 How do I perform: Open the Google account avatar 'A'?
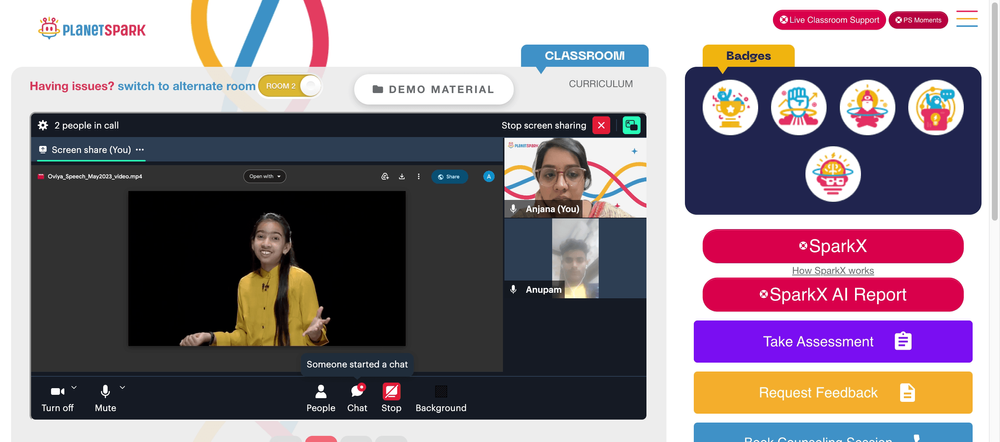(x=489, y=177)
